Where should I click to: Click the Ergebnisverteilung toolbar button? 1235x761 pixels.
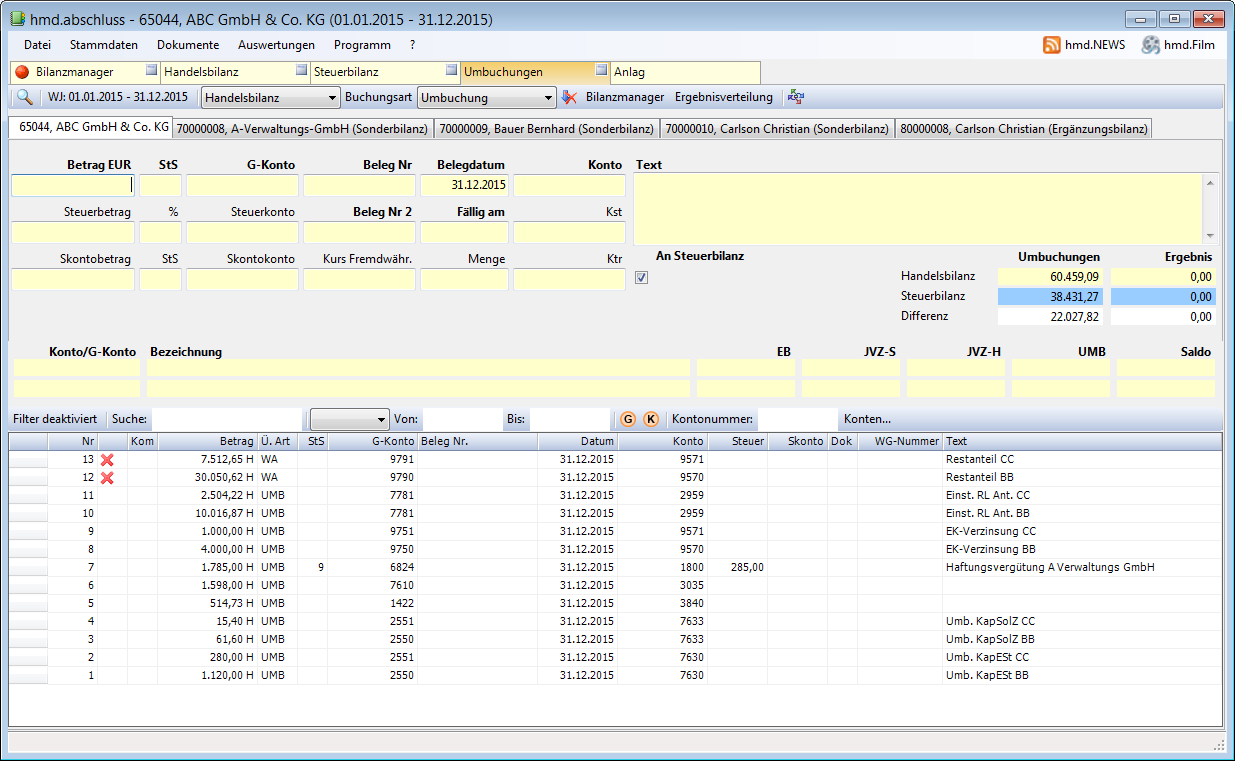[723, 98]
